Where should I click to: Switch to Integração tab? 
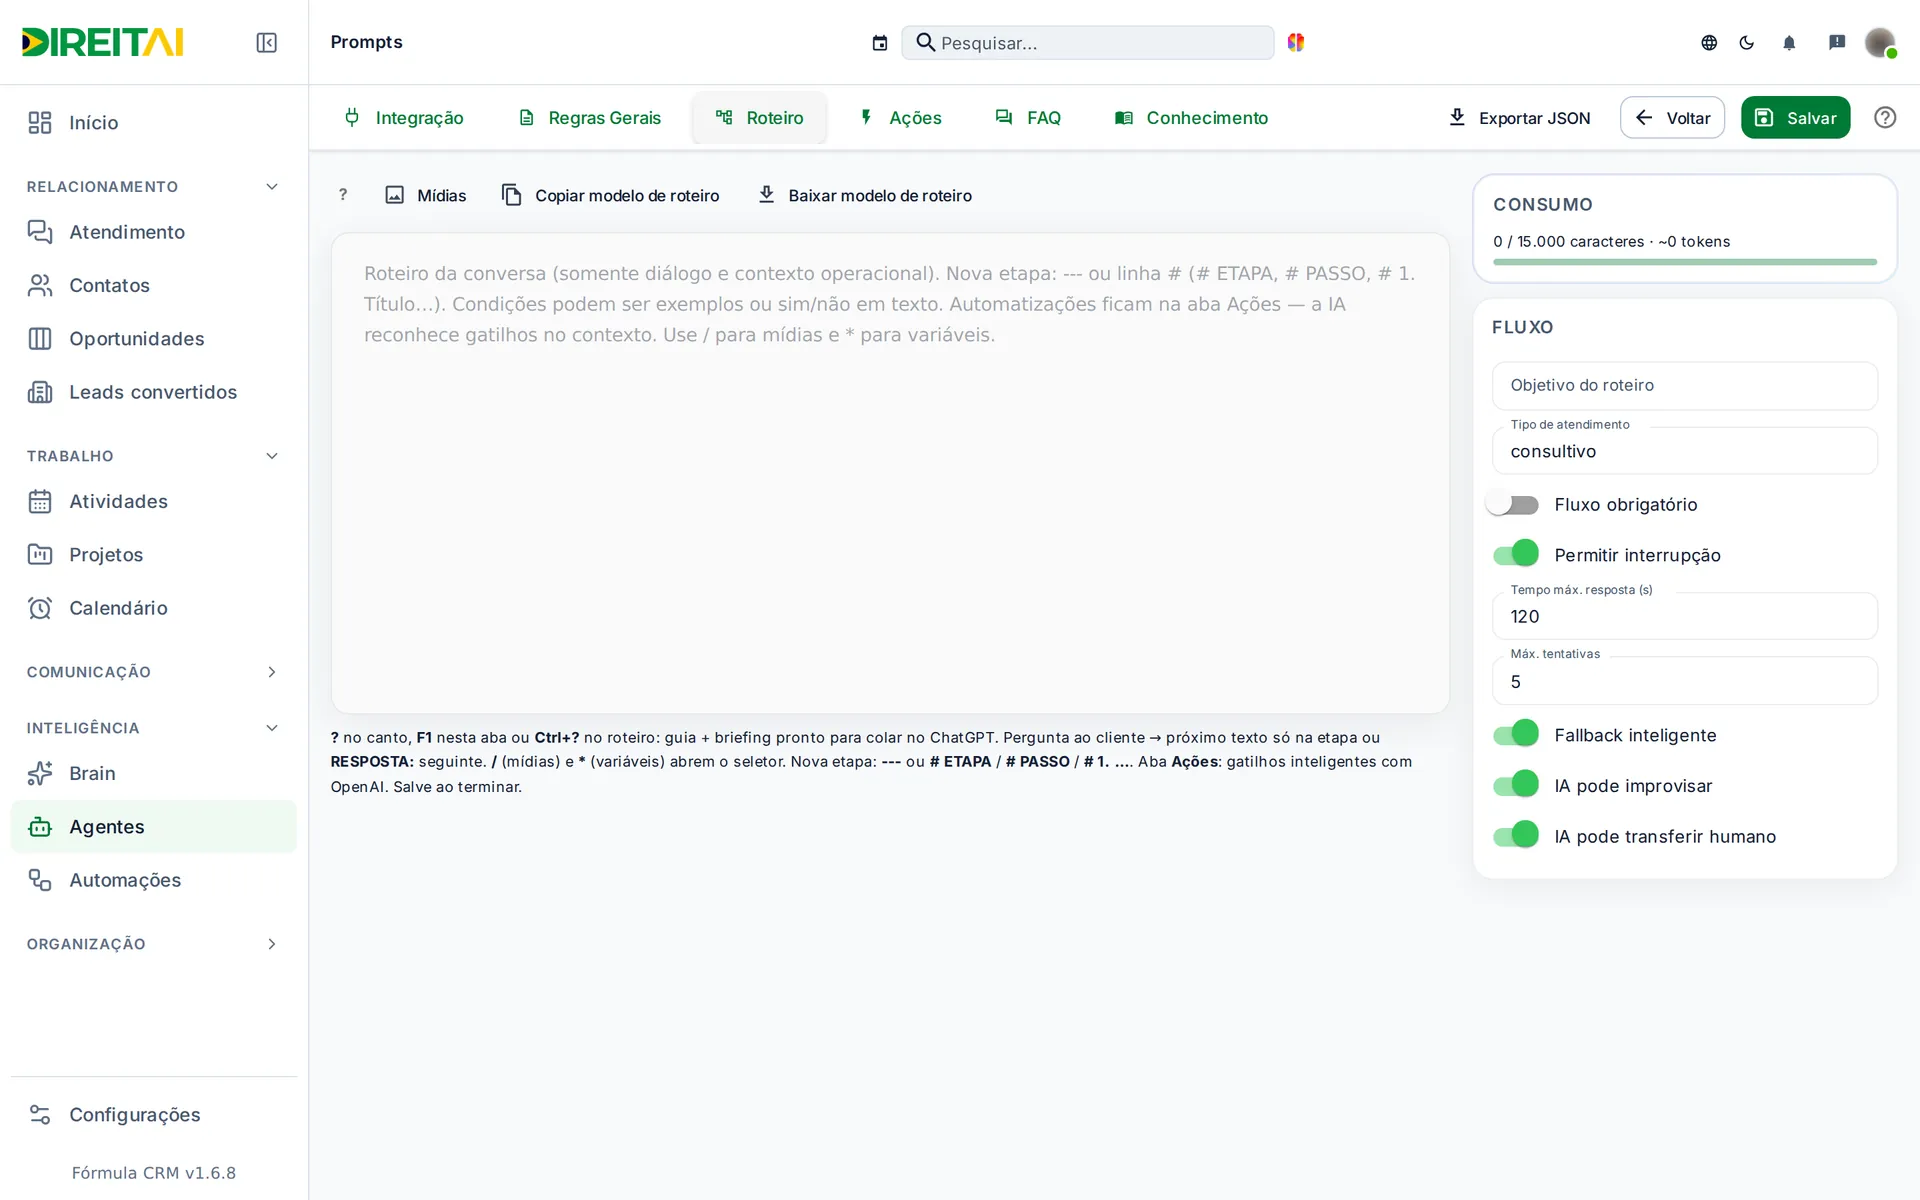coord(403,118)
